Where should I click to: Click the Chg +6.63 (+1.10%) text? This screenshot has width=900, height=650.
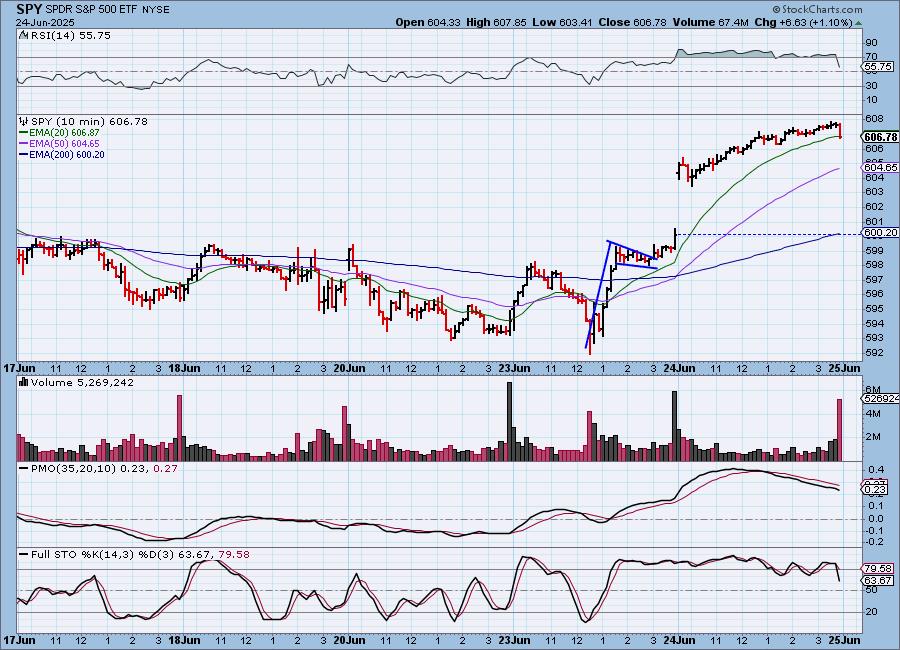tap(804, 22)
